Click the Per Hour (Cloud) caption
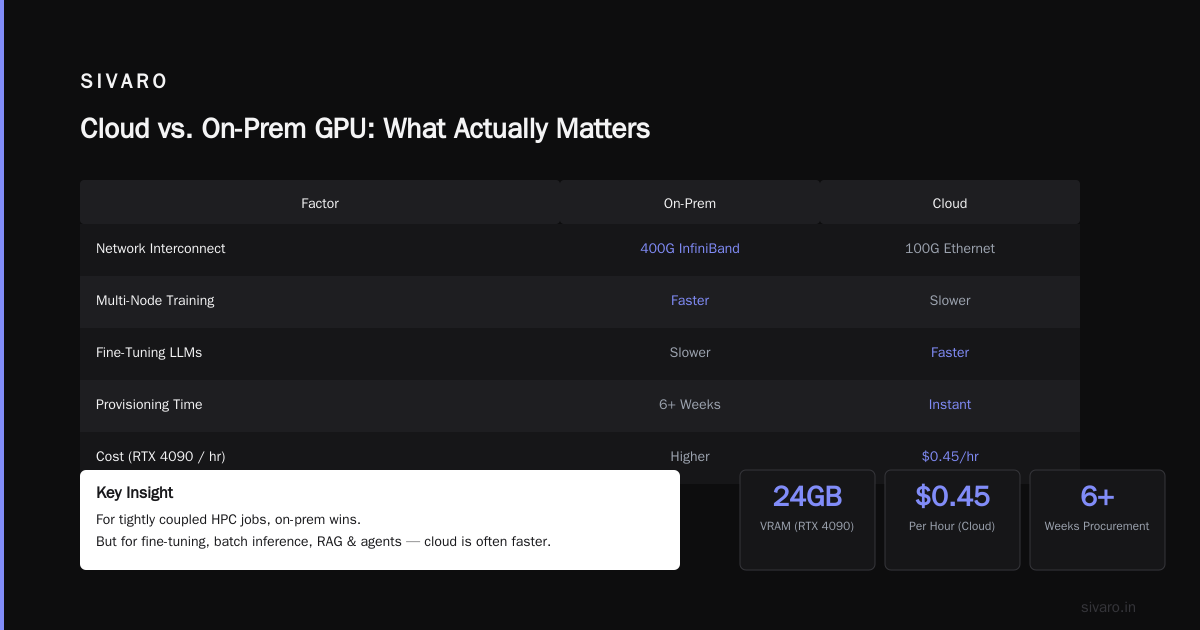 point(952,526)
